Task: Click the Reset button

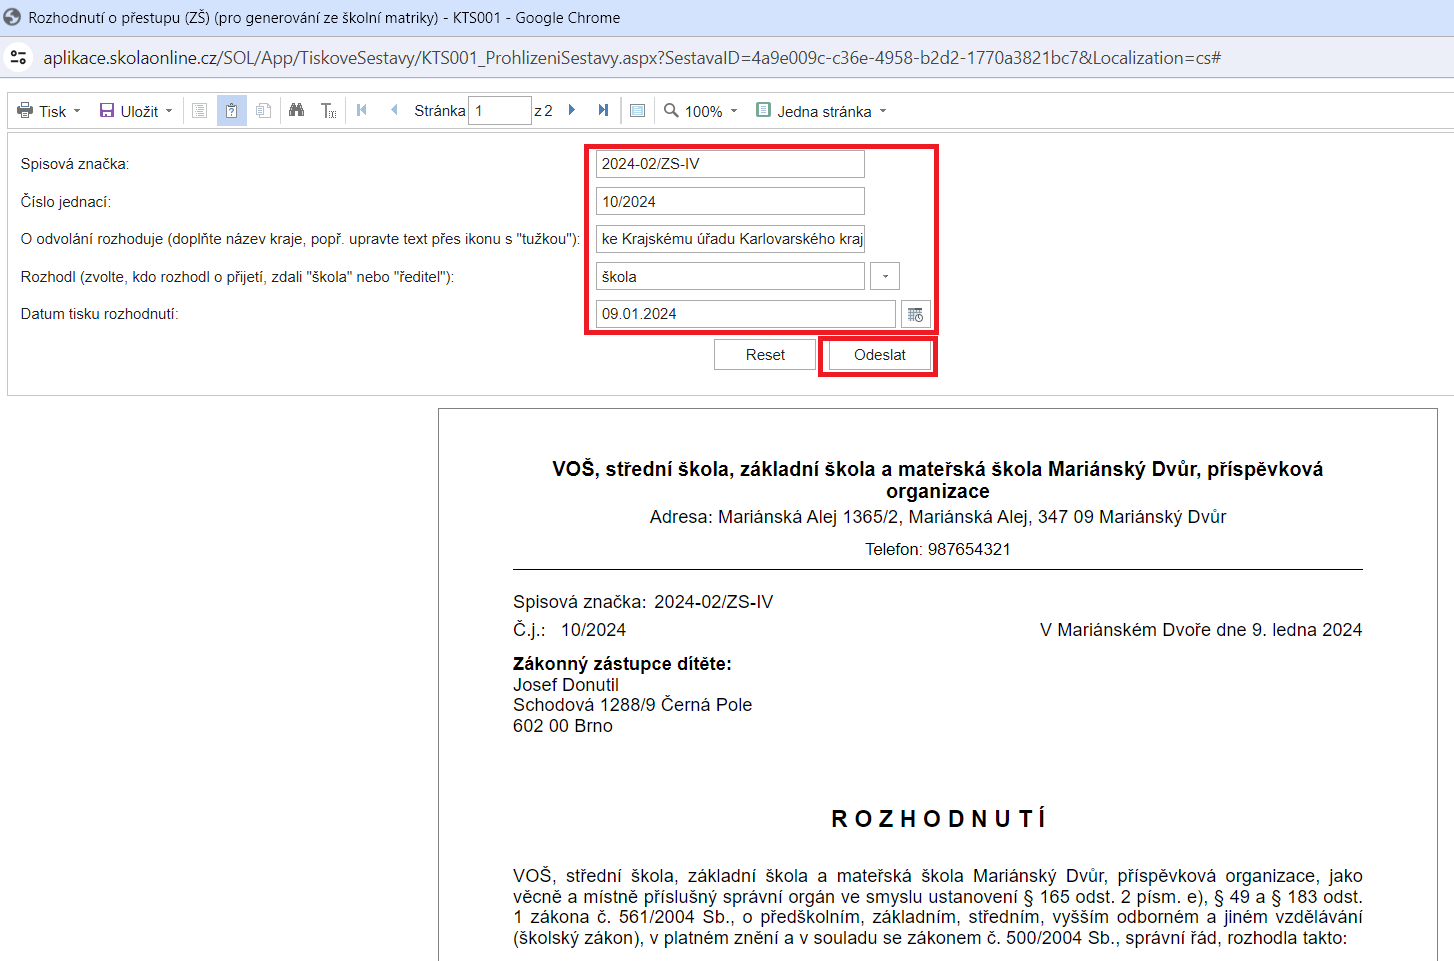Action: tap(765, 355)
